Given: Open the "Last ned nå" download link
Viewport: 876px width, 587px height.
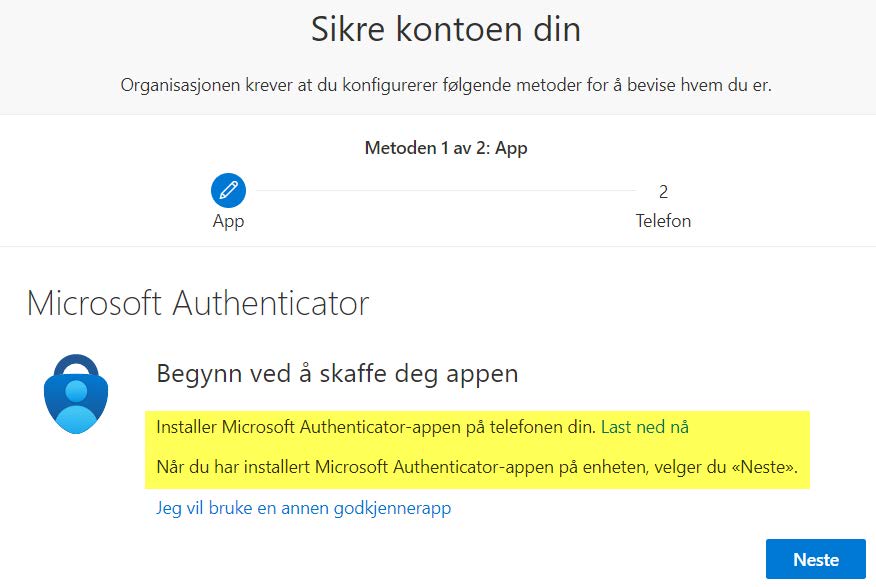Looking at the screenshot, I should tap(644, 427).
